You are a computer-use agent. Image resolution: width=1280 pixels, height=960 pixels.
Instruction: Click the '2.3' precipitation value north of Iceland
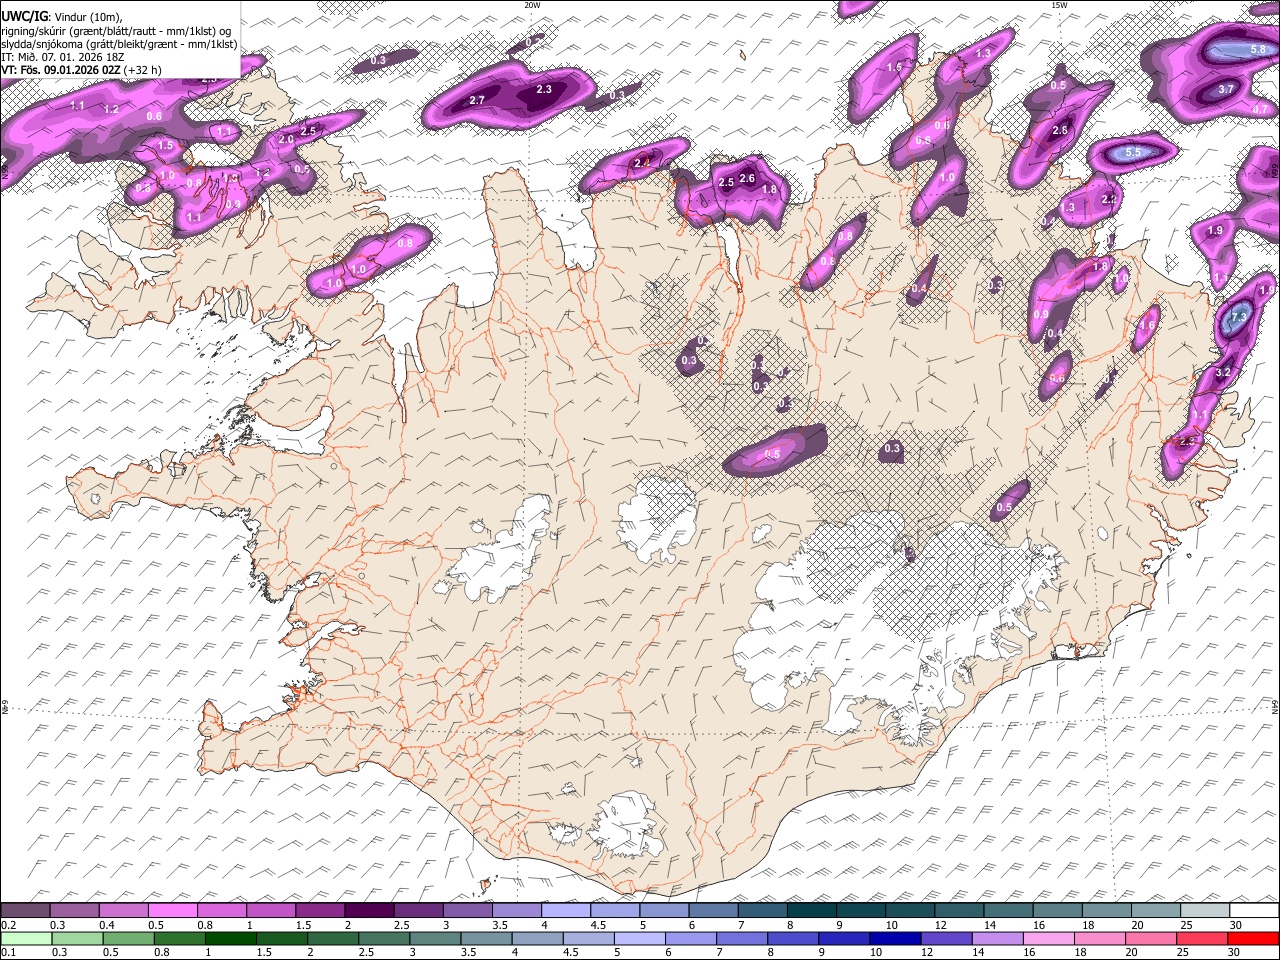coord(544,89)
